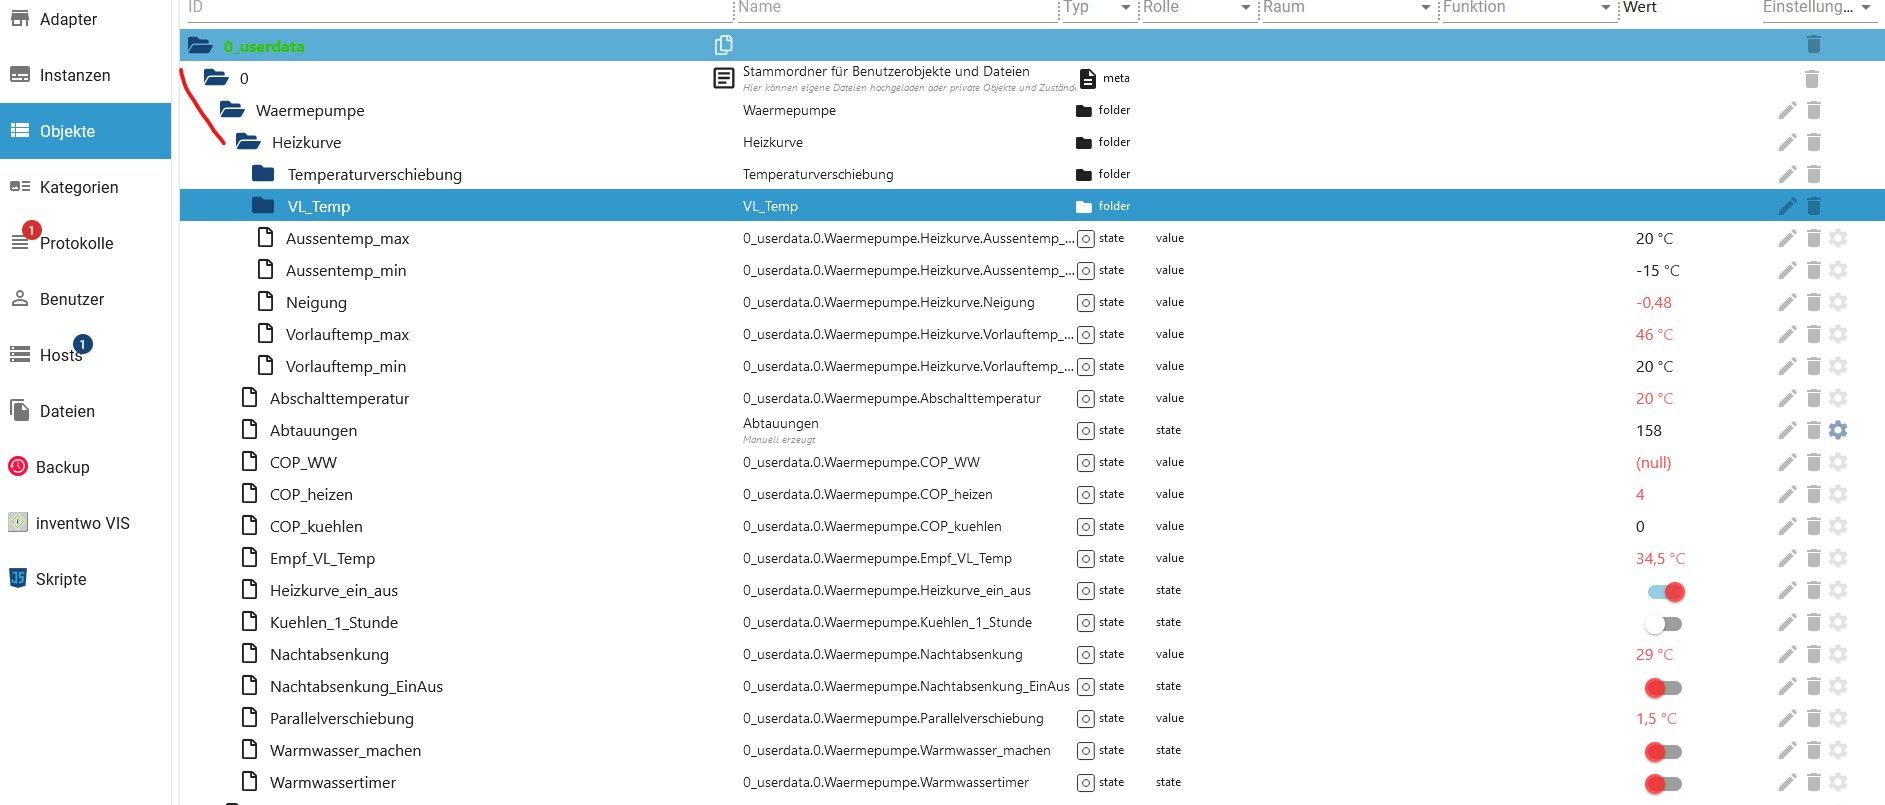Screen dimensions: 1885x805
Task: Edit the Vorlauftemp_max object
Action: pos(1787,334)
